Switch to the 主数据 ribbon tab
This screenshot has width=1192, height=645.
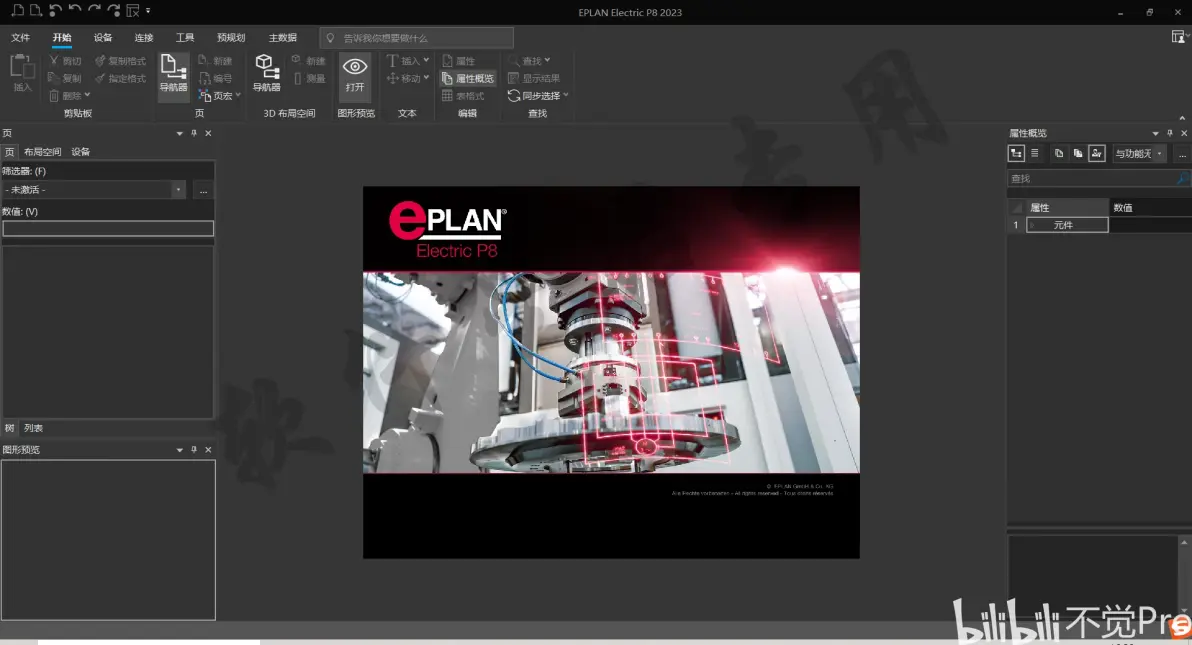point(283,37)
